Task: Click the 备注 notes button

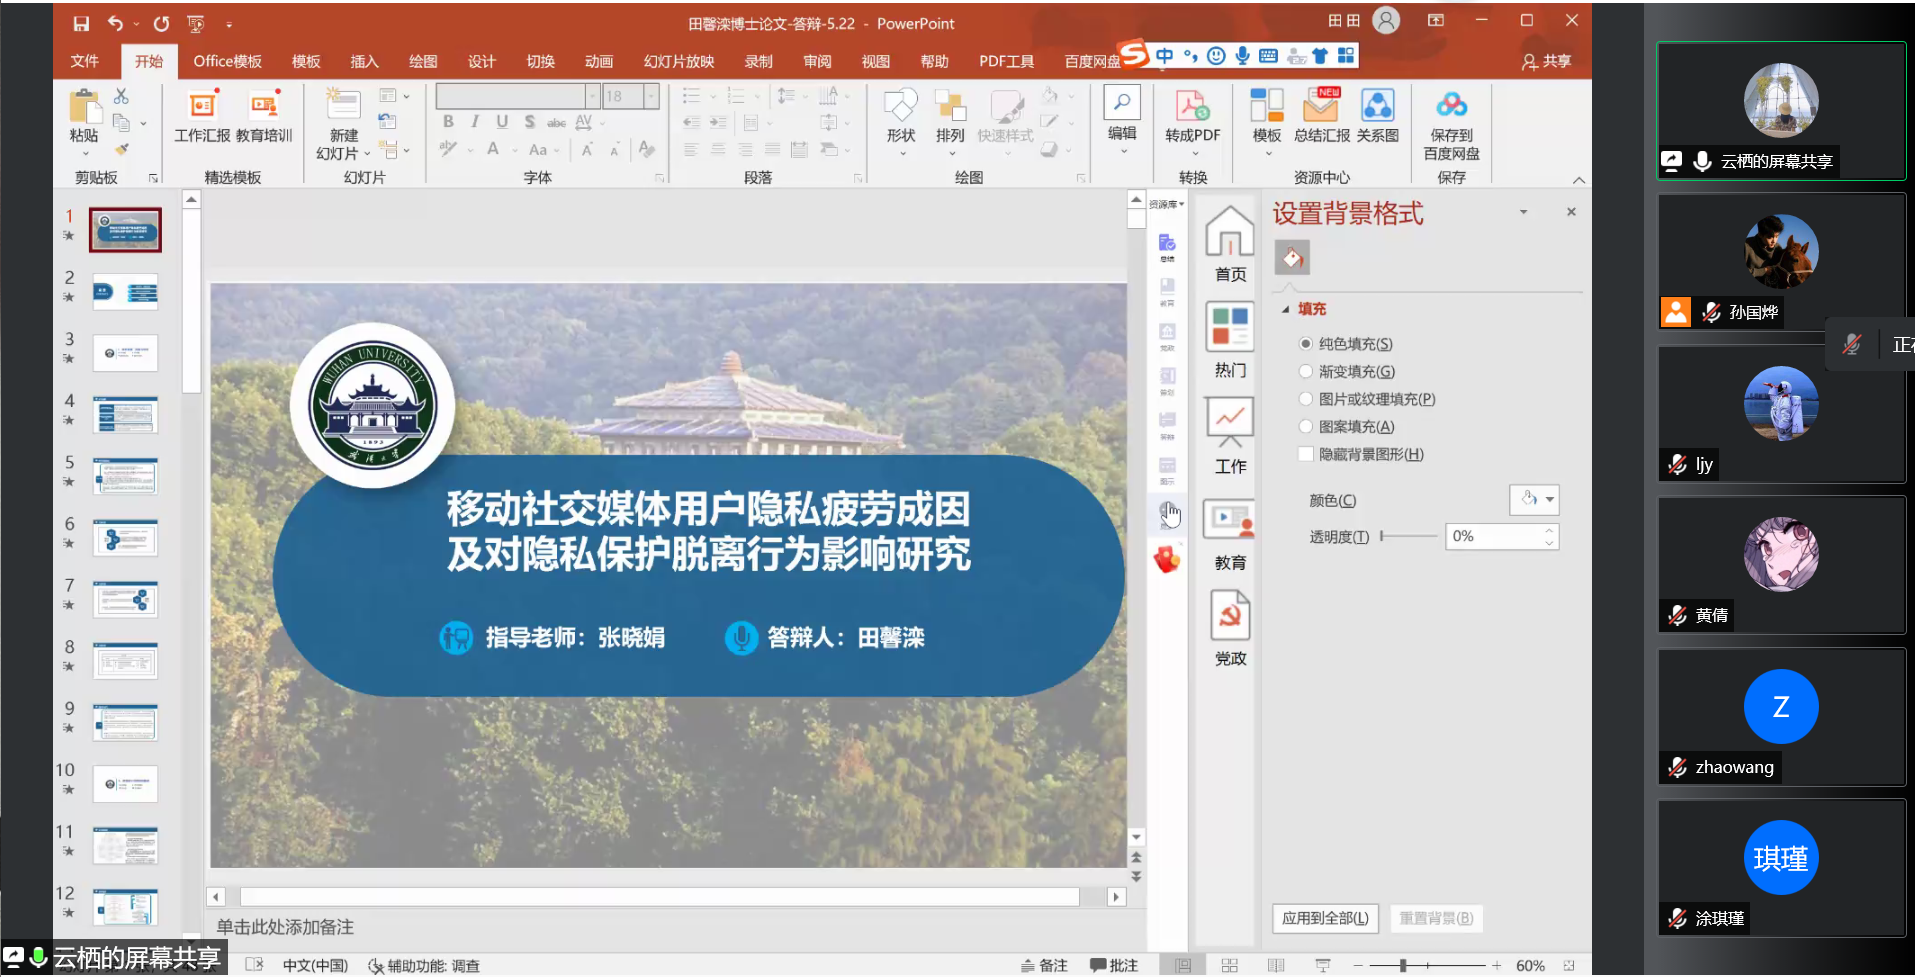Action: pyautogui.click(x=1044, y=965)
